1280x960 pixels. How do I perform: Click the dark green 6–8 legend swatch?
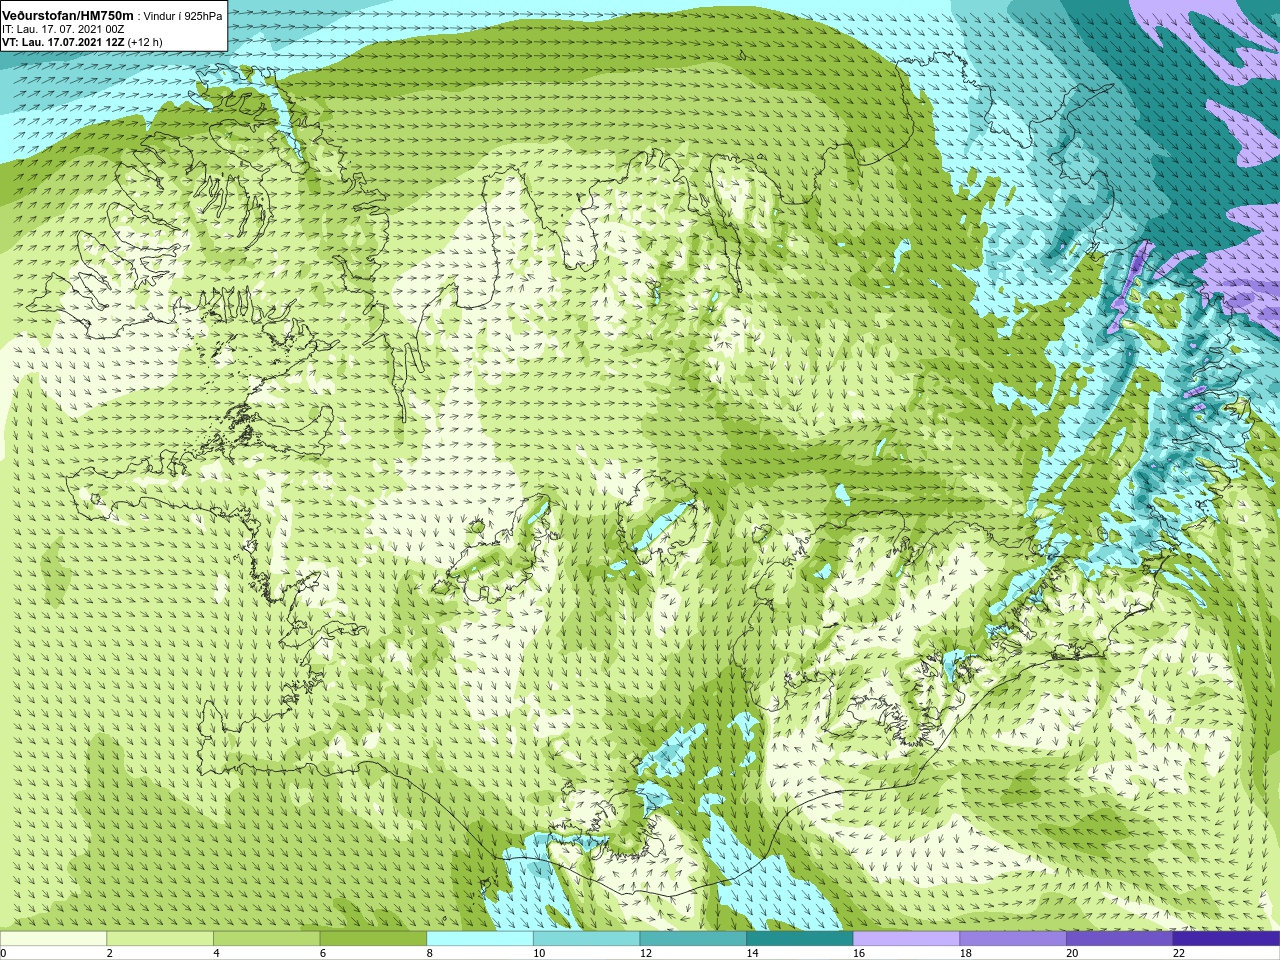point(373,938)
